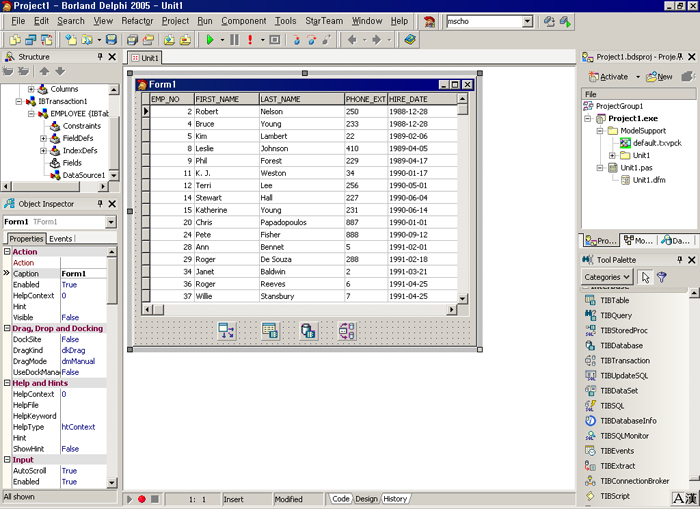Expand the Unit1 folder in Project Manager
This screenshot has height=509, width=700.
tap(611, 155)
